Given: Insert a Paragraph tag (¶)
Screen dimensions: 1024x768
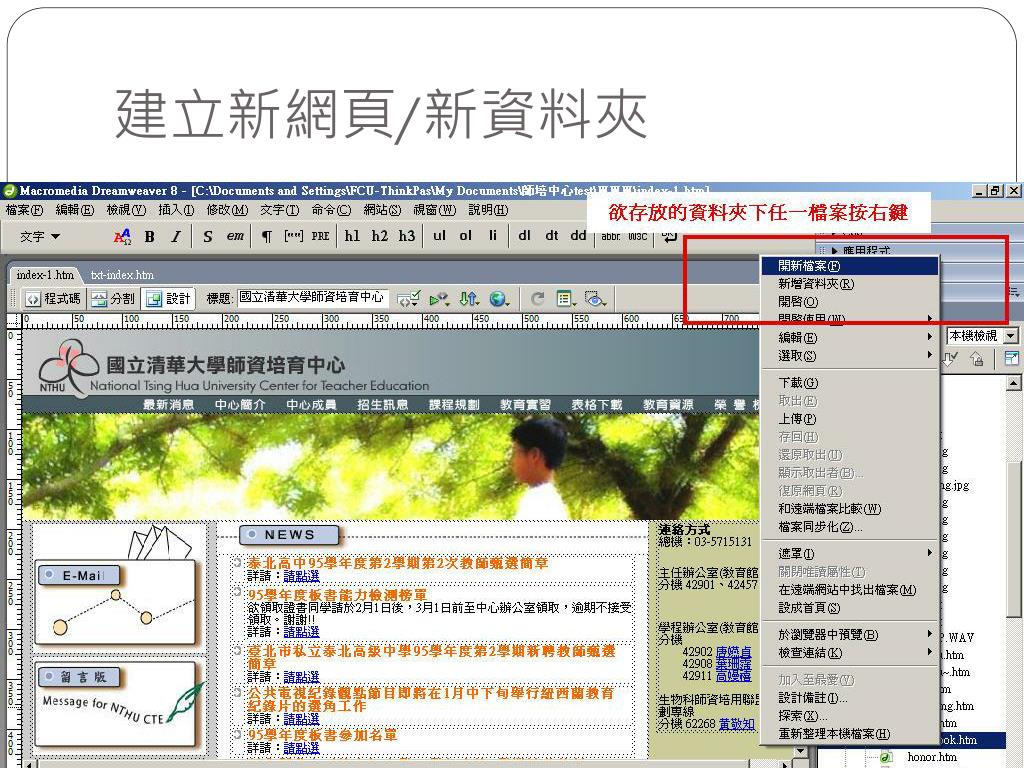Looking at the screenshot, I should point(266,236).
